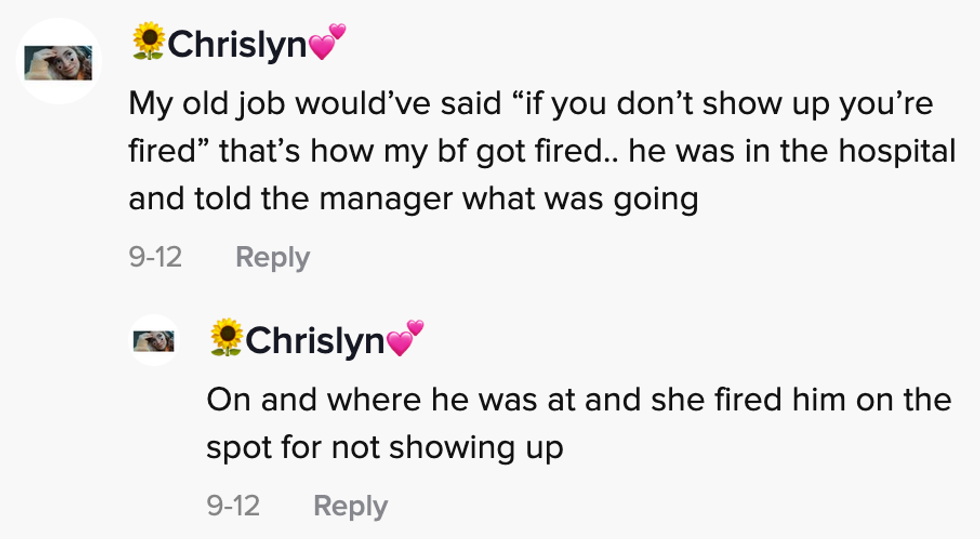Click the pink hearts emoji on the nested reply
Viewport: 980px width, 539px height.
pyautogui.click(x=405, y=341)
